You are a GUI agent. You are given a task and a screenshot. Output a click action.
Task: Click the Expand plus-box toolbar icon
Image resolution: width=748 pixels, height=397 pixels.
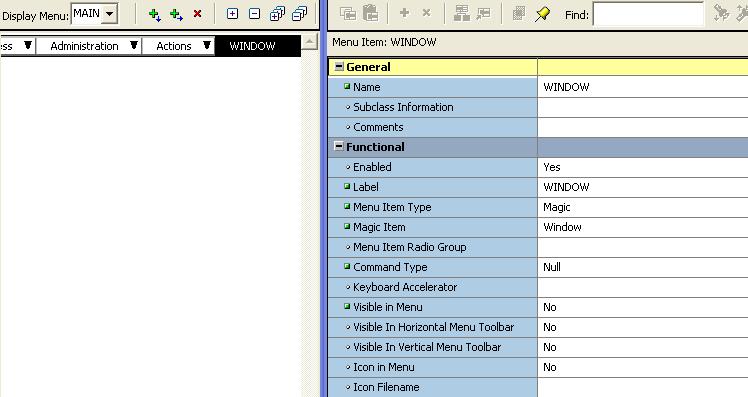click(x=232, y=14)
